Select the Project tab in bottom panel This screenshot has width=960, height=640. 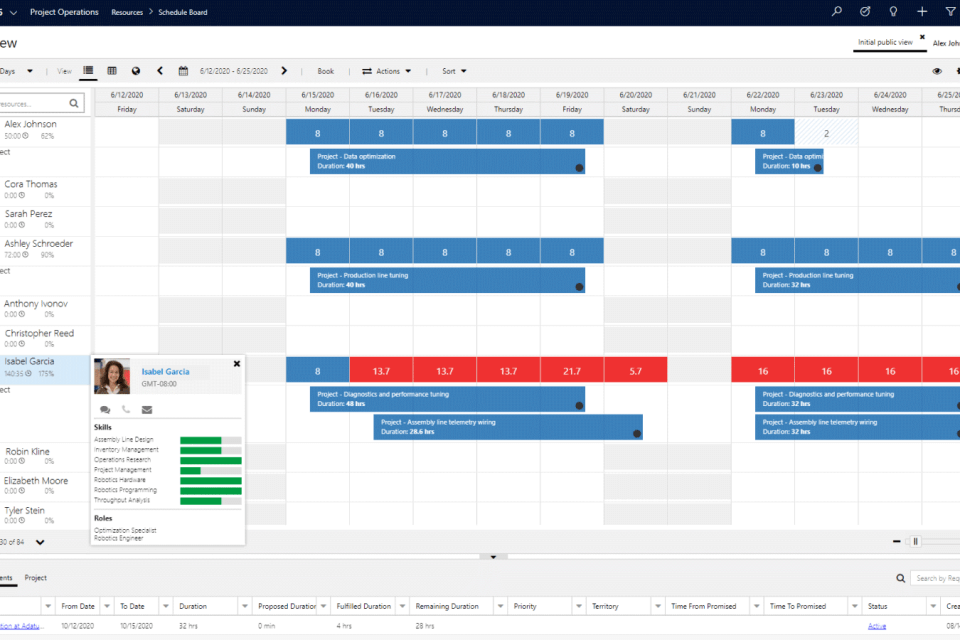(x=35, y=578)
